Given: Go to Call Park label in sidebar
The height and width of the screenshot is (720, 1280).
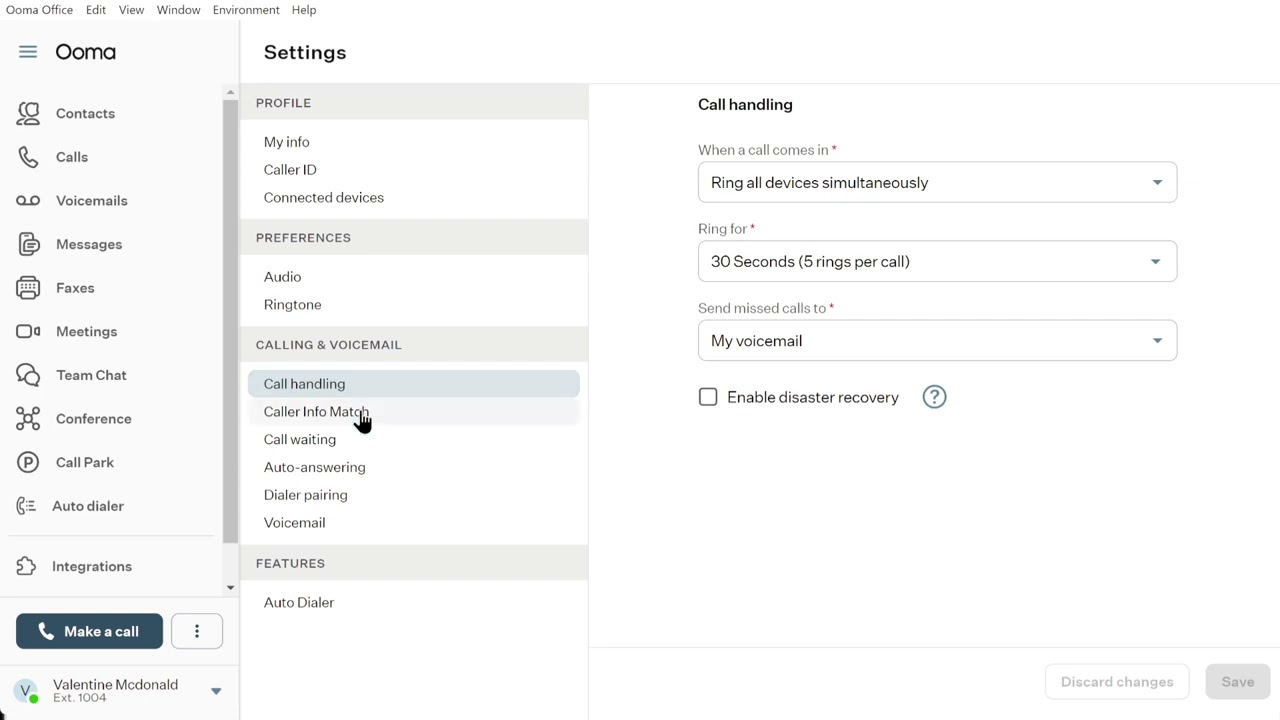Looking at the screenshot, I should click(85, 462).
